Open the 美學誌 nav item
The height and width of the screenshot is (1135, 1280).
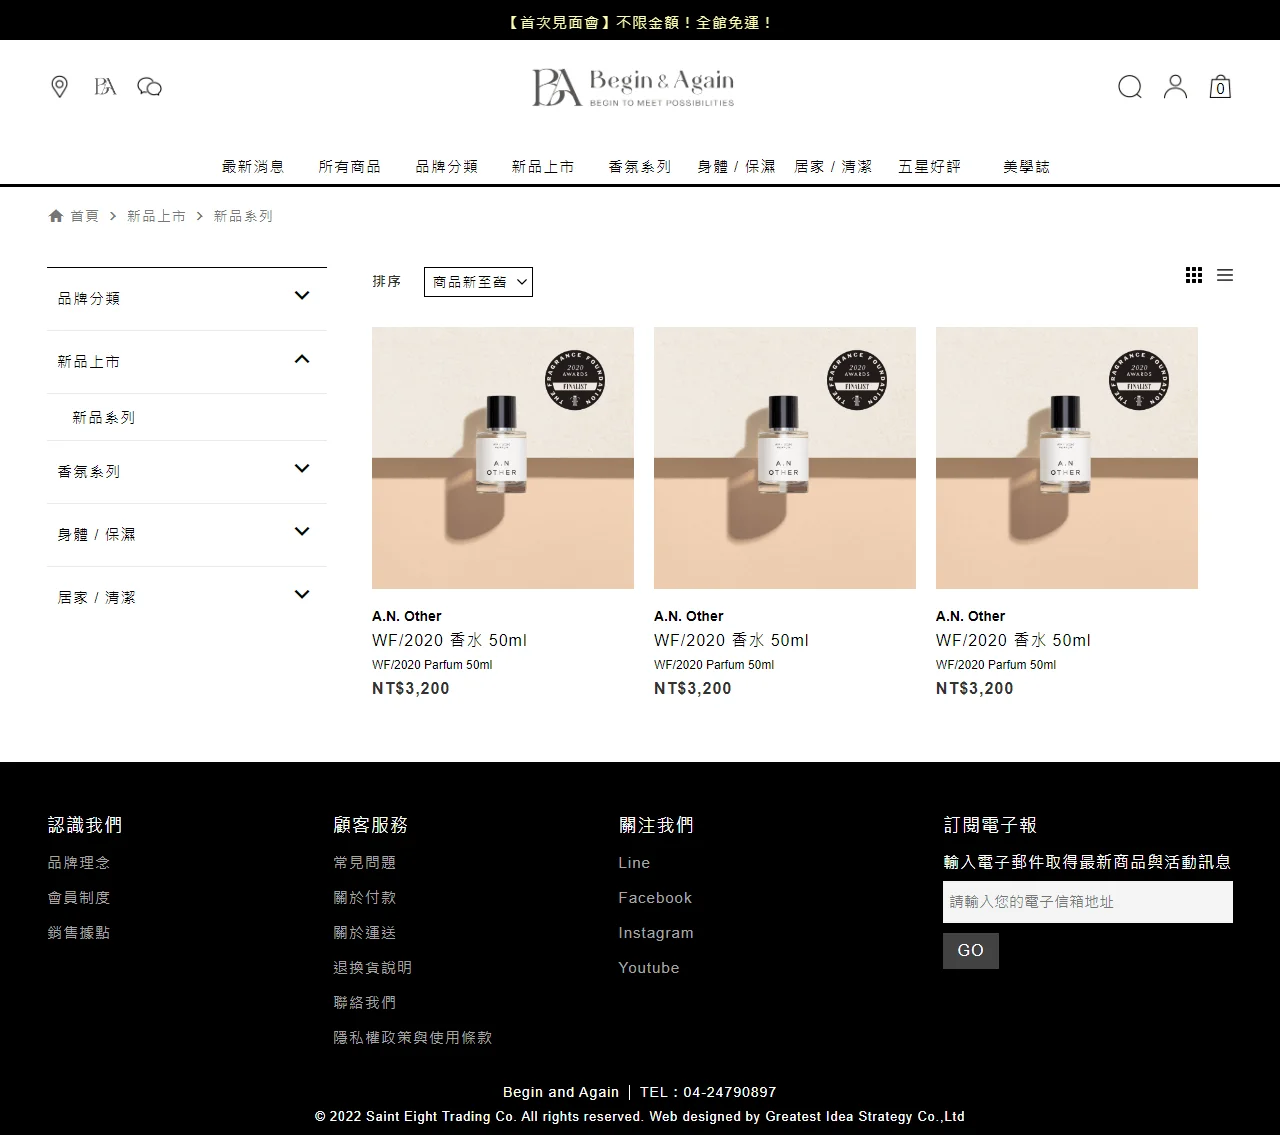pyautogui.click(x=1027, y=166)
